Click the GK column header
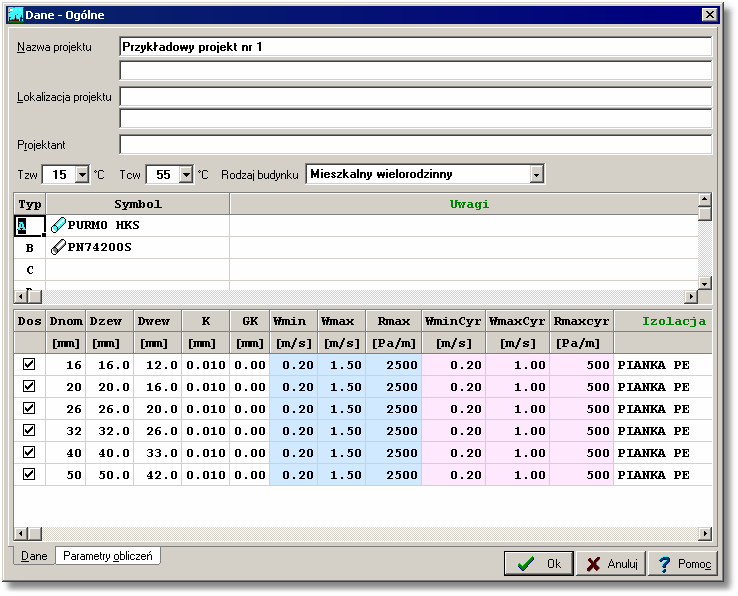The height and width of the screenshot is (596, 738). click(250, 321)
